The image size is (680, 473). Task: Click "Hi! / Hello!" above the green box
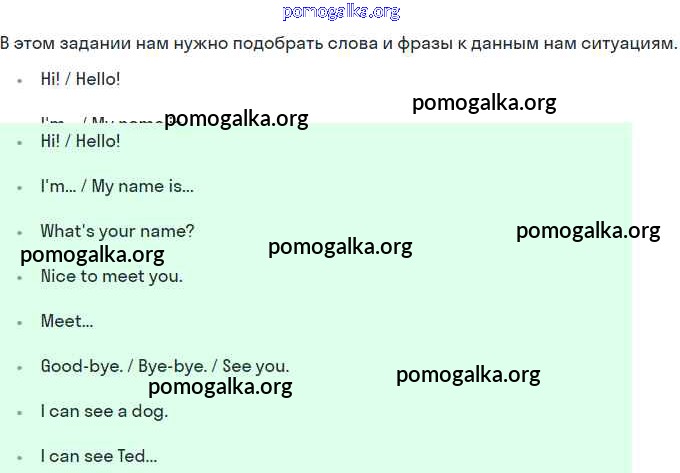coord(80,79)
